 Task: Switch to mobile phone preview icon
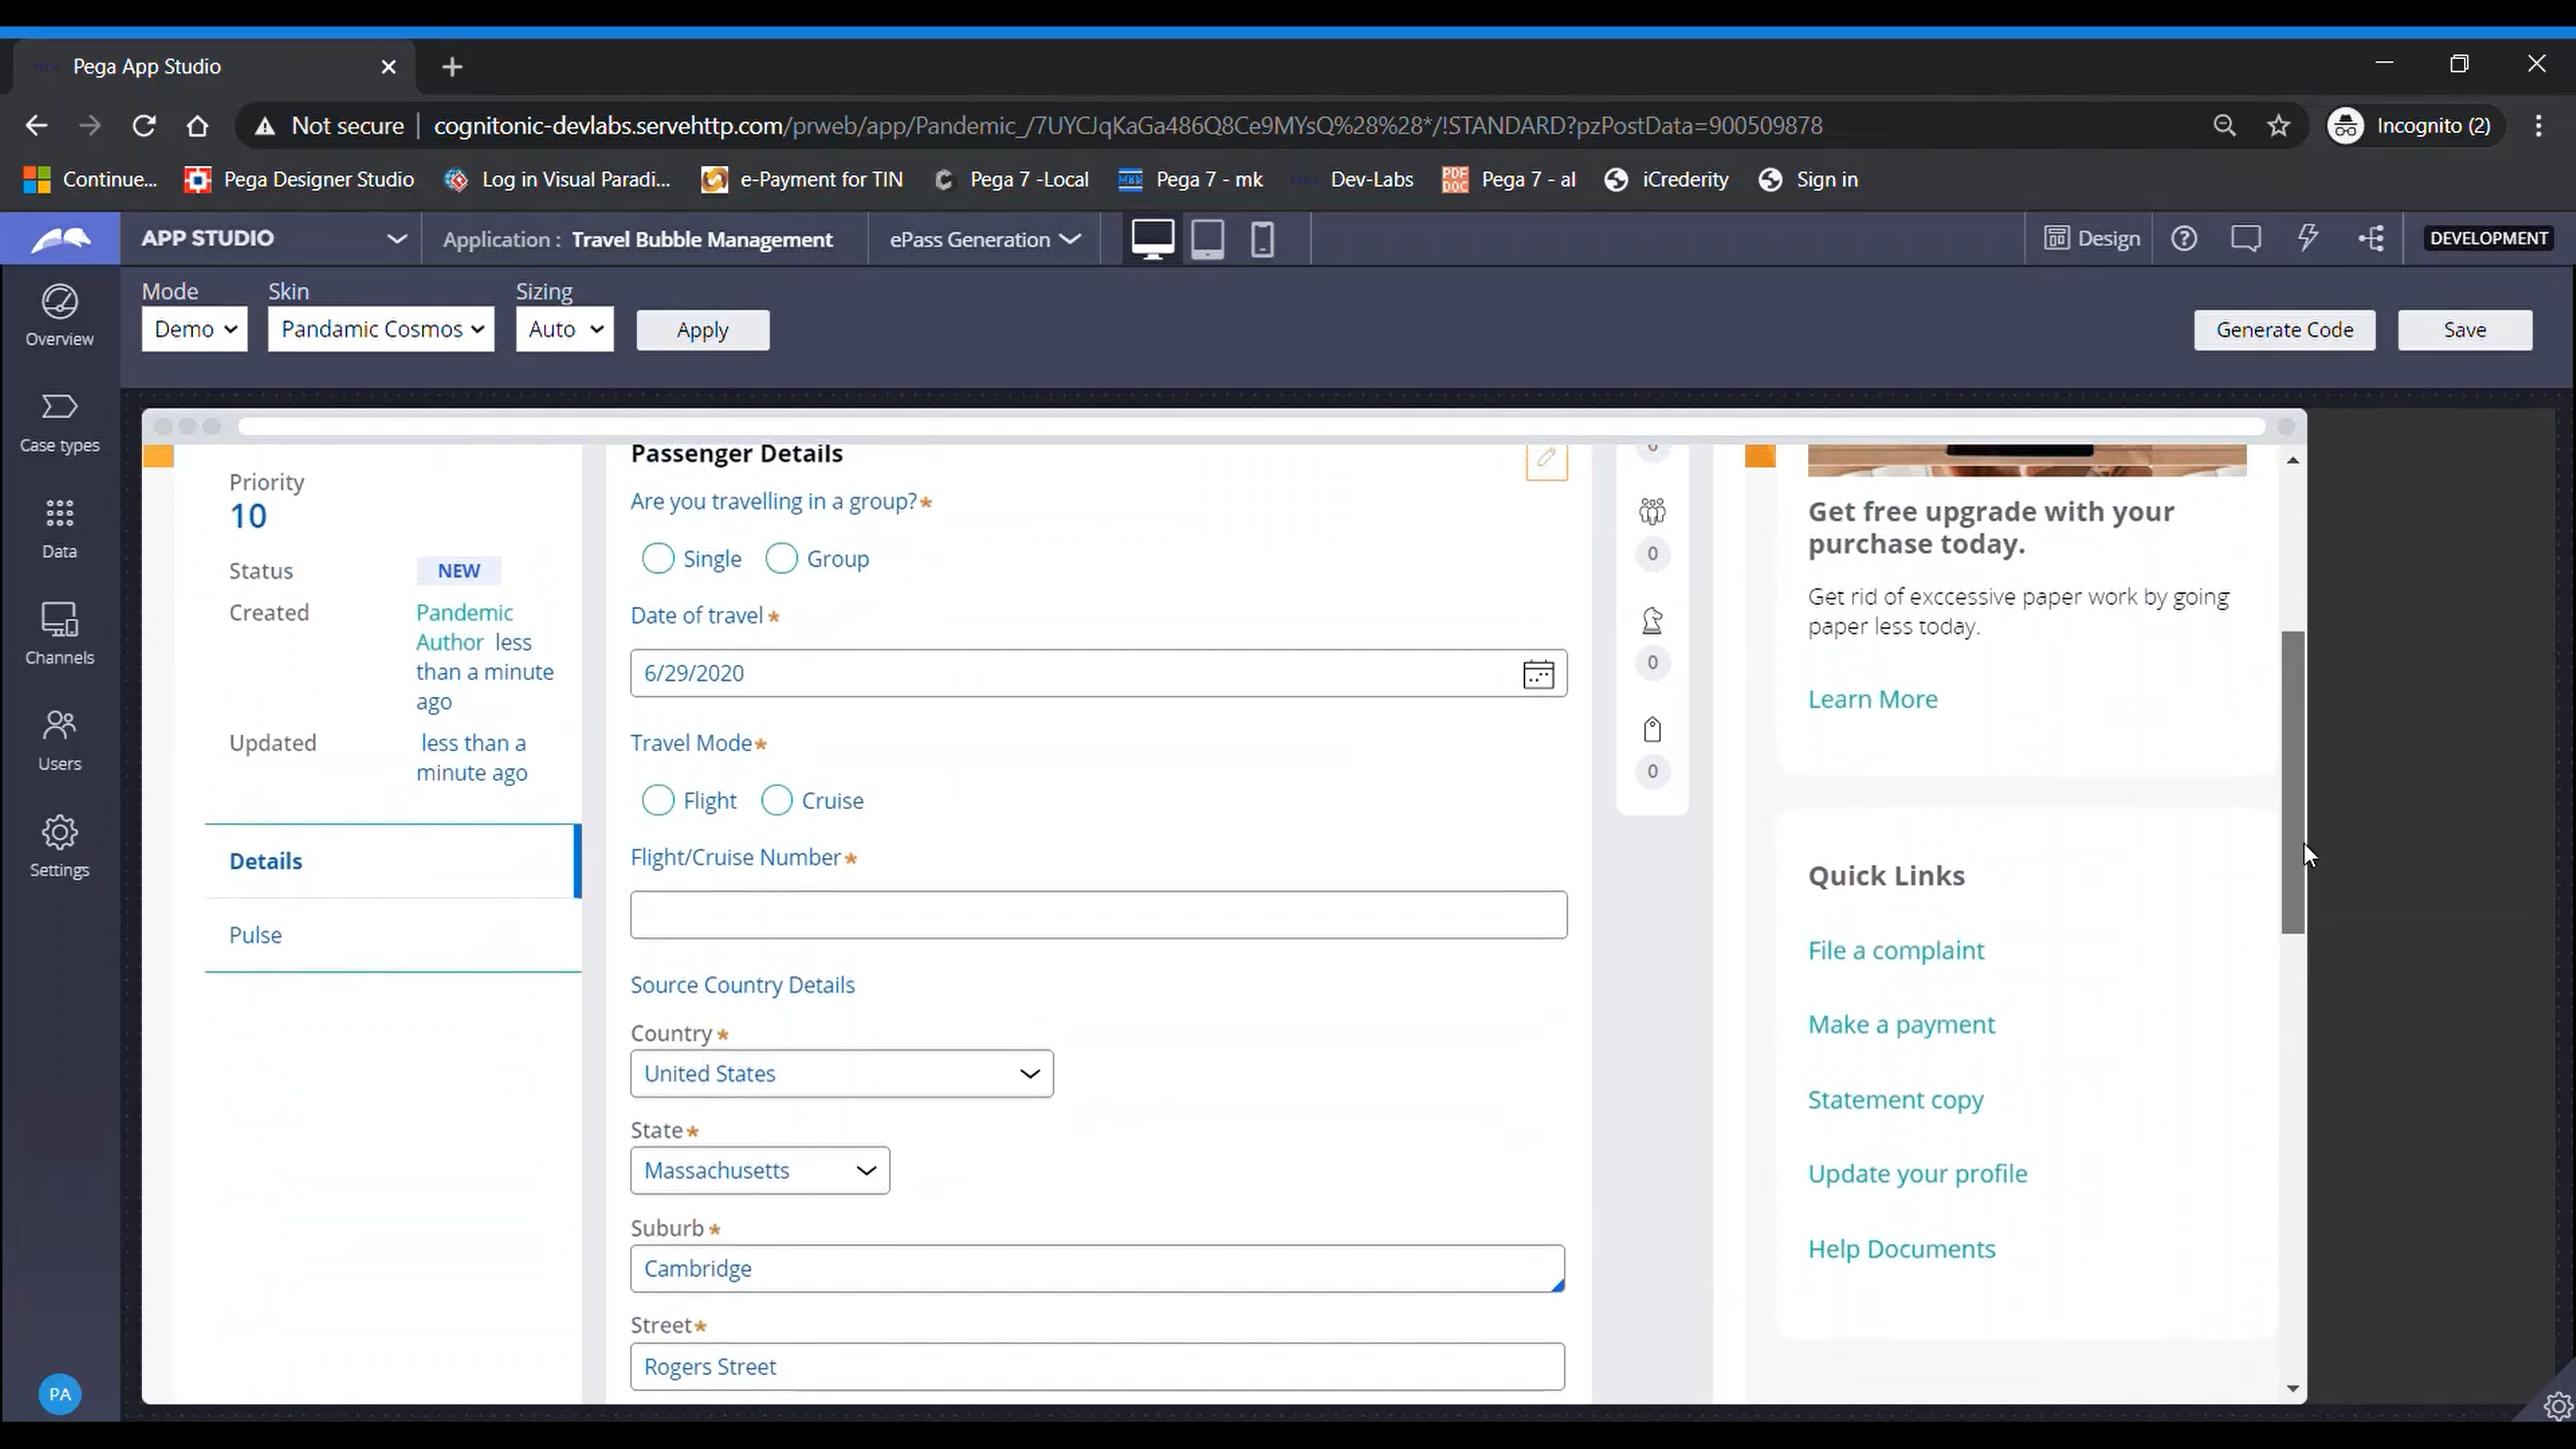(x=1262, y=239)
